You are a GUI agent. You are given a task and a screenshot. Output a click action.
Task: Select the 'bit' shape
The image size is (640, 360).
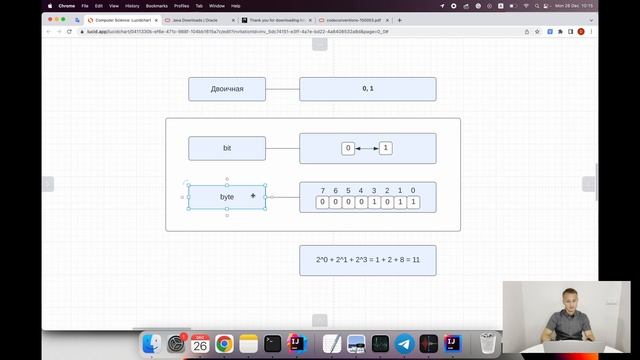click(227, 148)
